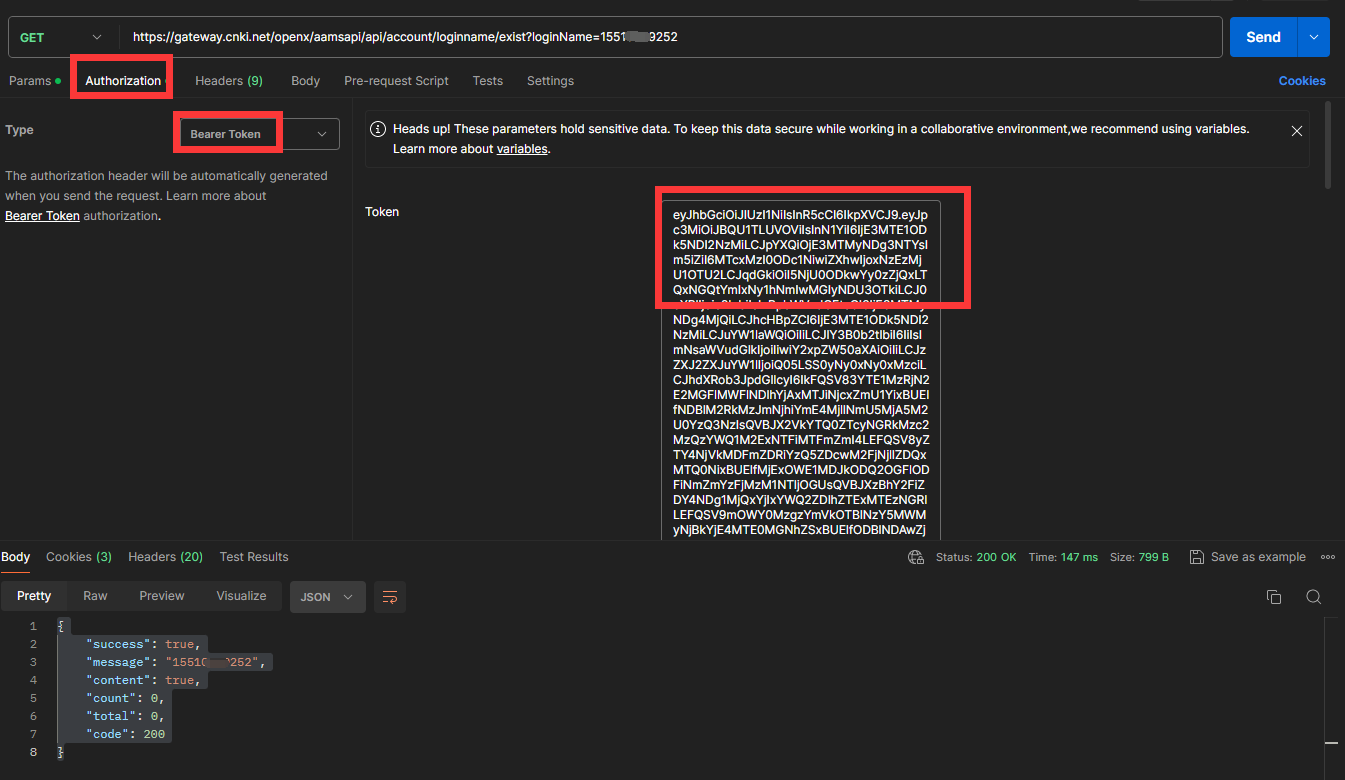Click the blue Send button
Screen dimensions: 1345x780
[x=1263, y=37]
